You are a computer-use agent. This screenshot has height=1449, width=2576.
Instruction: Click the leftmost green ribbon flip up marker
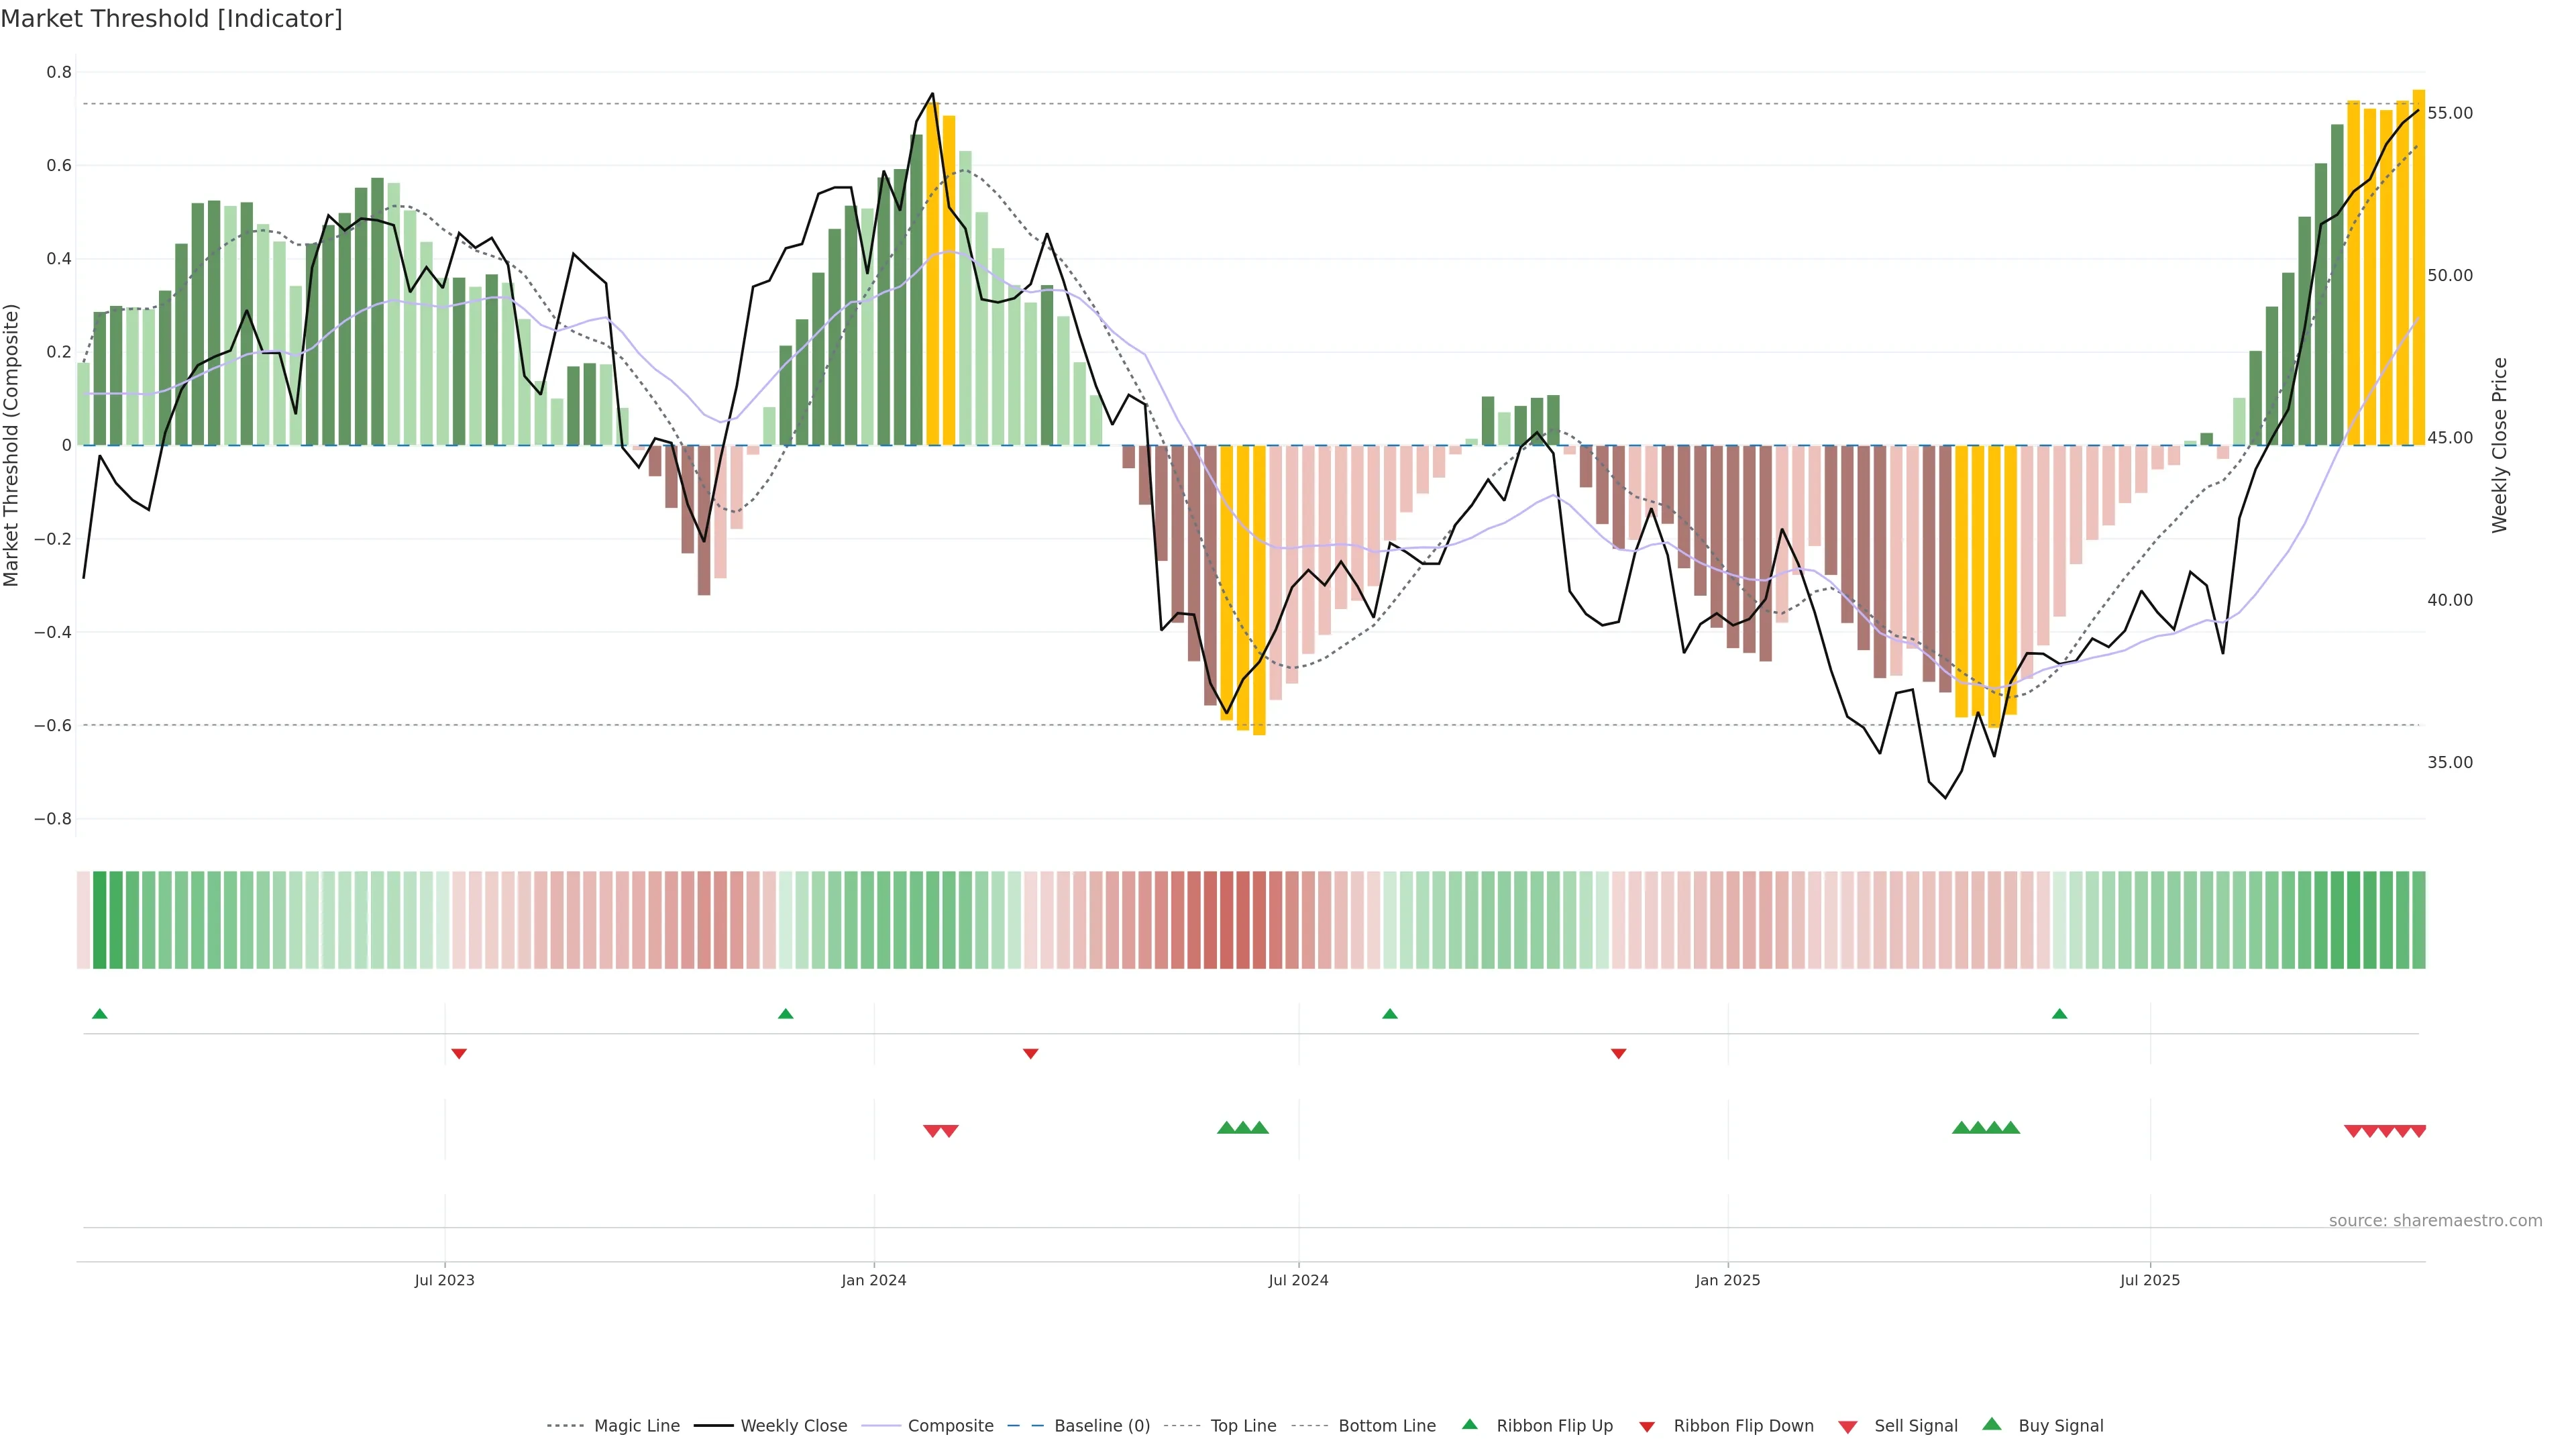point(99,1014)
